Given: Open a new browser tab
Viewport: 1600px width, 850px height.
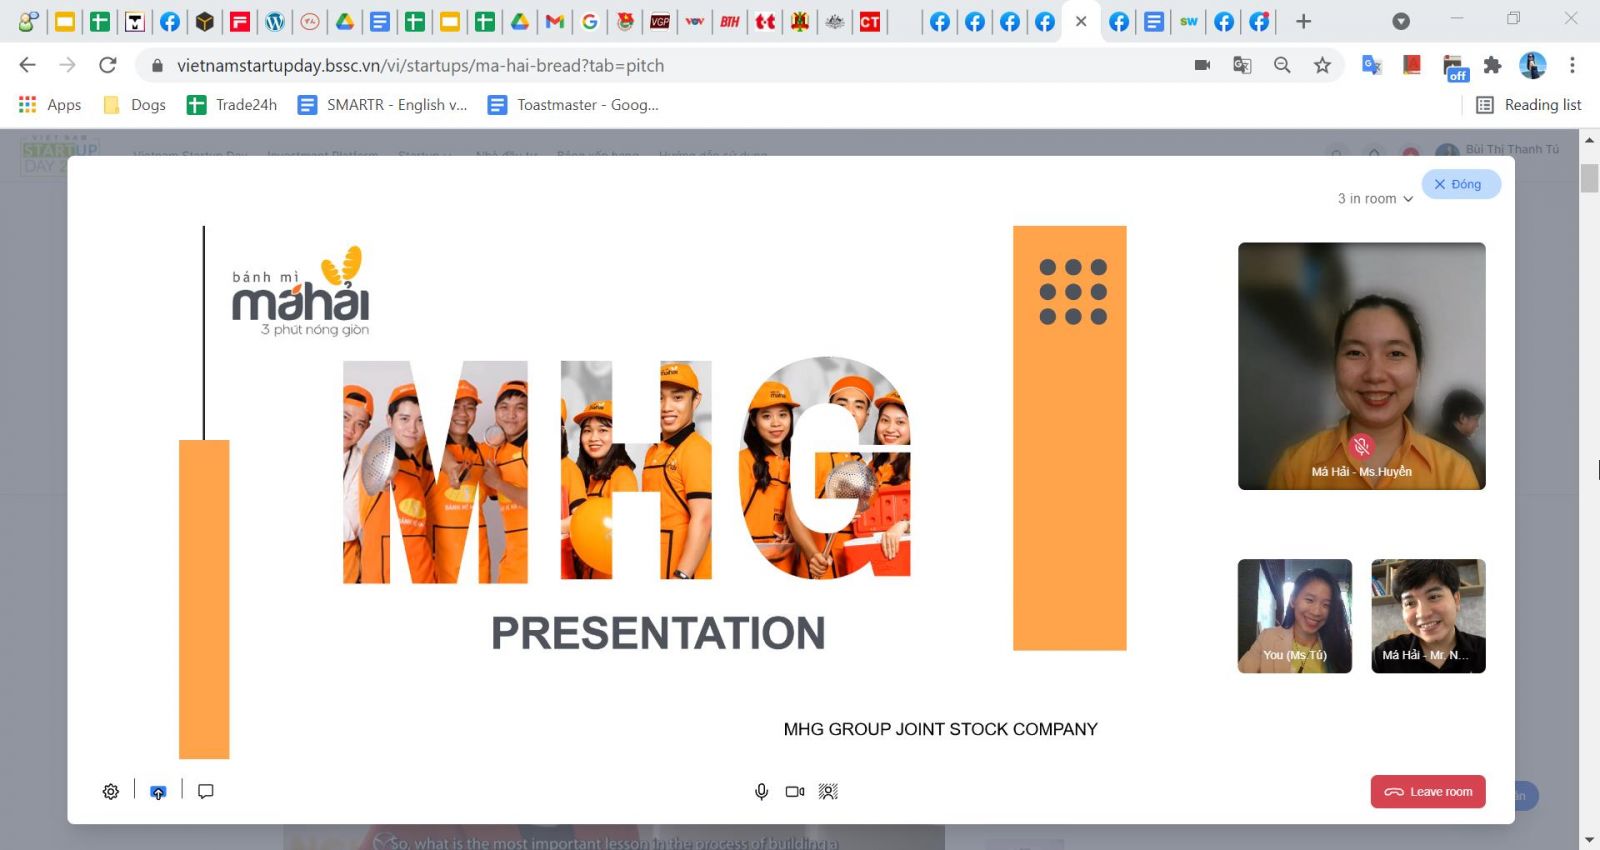Looking at the screenshot, I should tap(1303, 21).
